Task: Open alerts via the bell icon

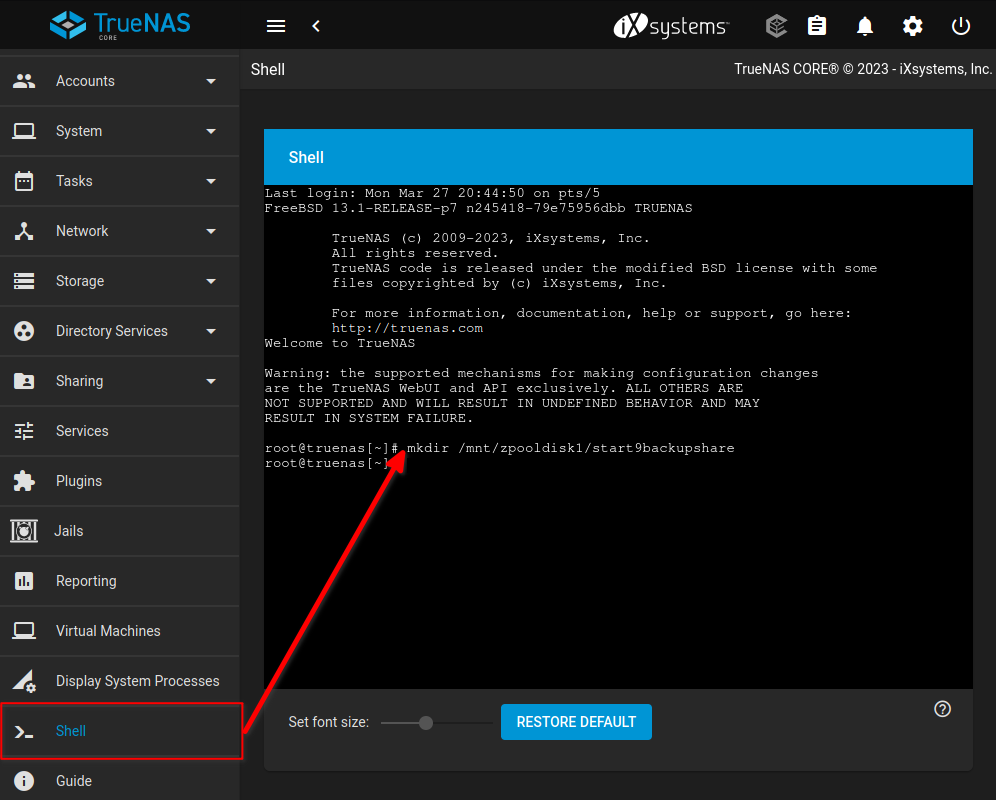Action: click(x=865, y=26)
